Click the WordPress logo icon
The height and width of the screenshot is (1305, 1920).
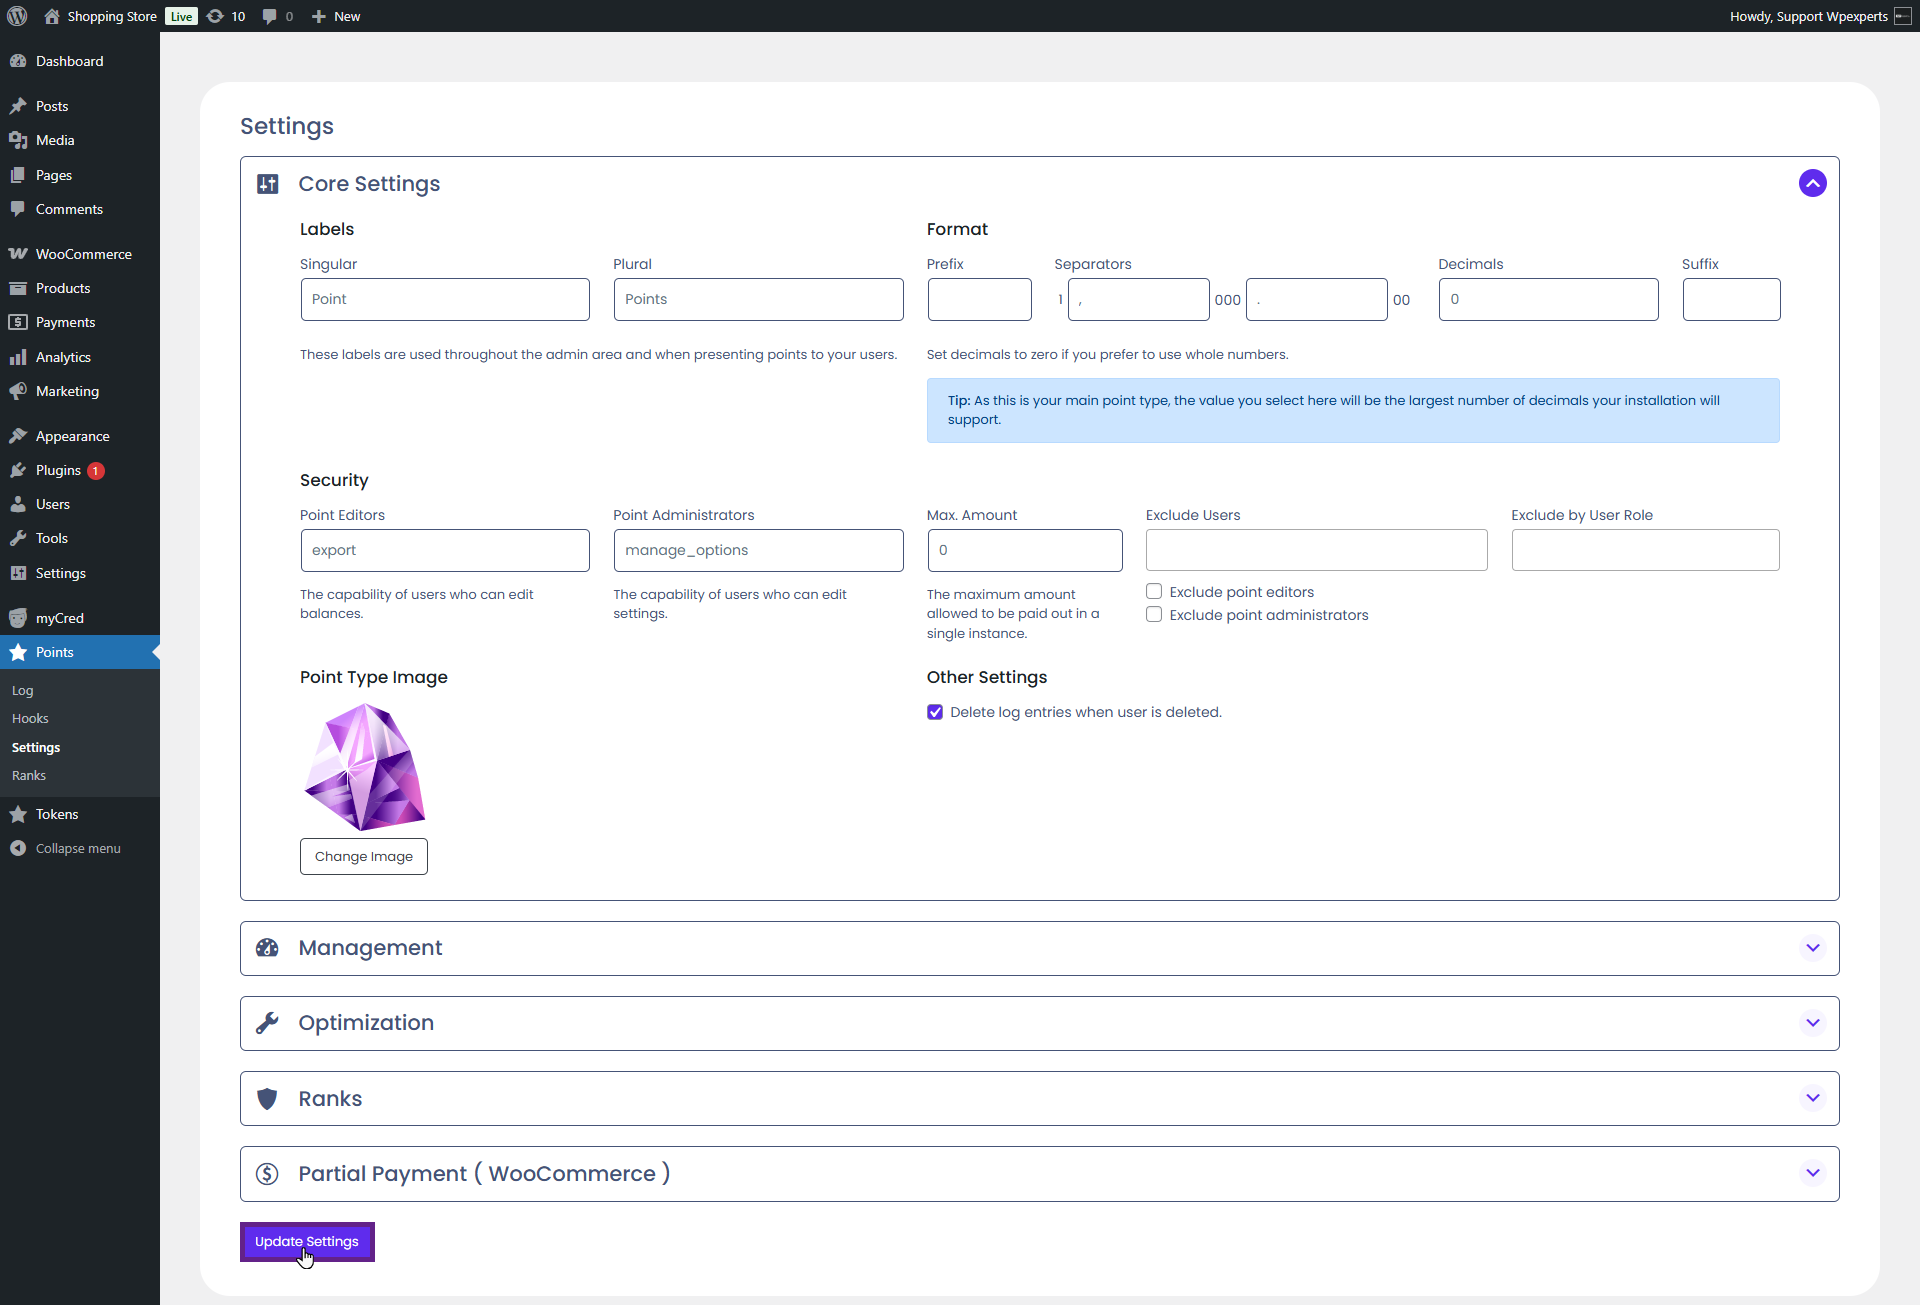[x=17, y=16]
